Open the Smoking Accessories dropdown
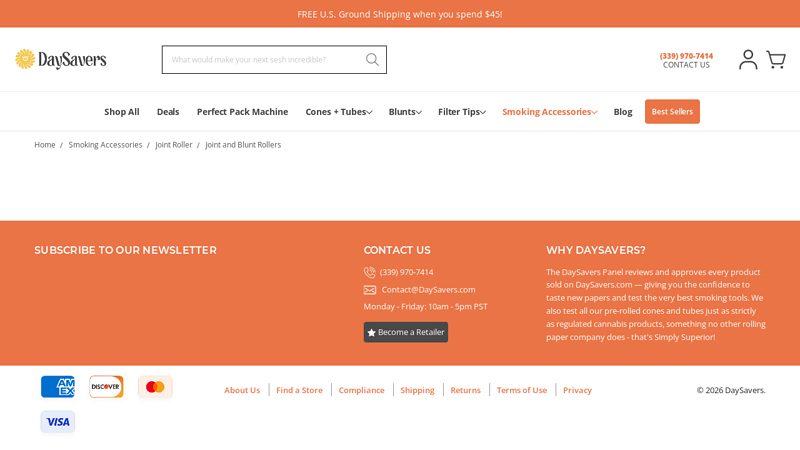Viewport: 800px width, 450px height. pyautogui.click(x=549, y=112)
